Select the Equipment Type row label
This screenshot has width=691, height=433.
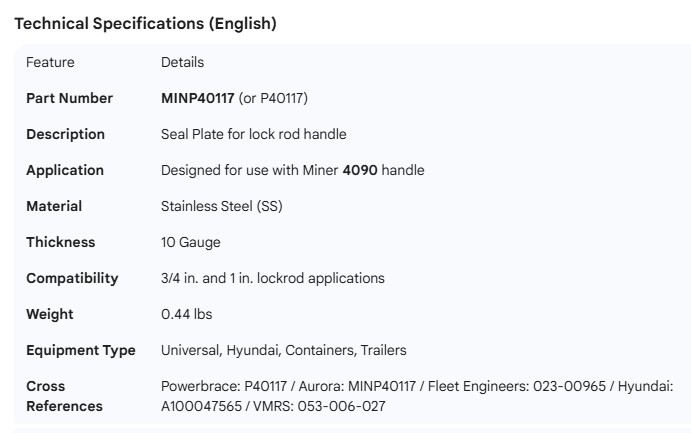tap(81, 350)
